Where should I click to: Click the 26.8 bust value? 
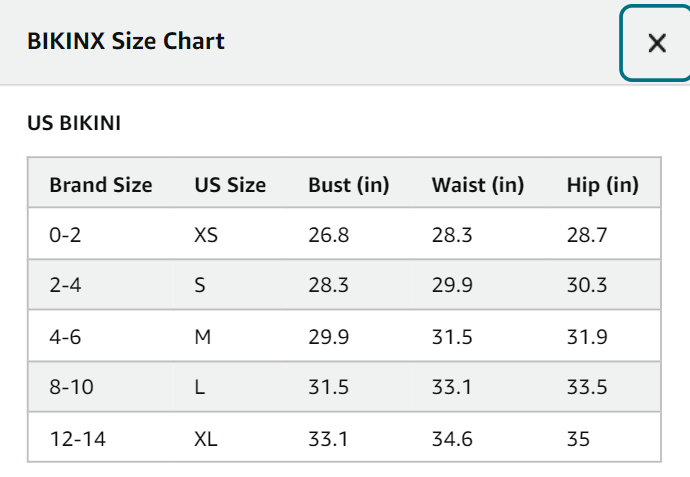[x=328, y=235]
